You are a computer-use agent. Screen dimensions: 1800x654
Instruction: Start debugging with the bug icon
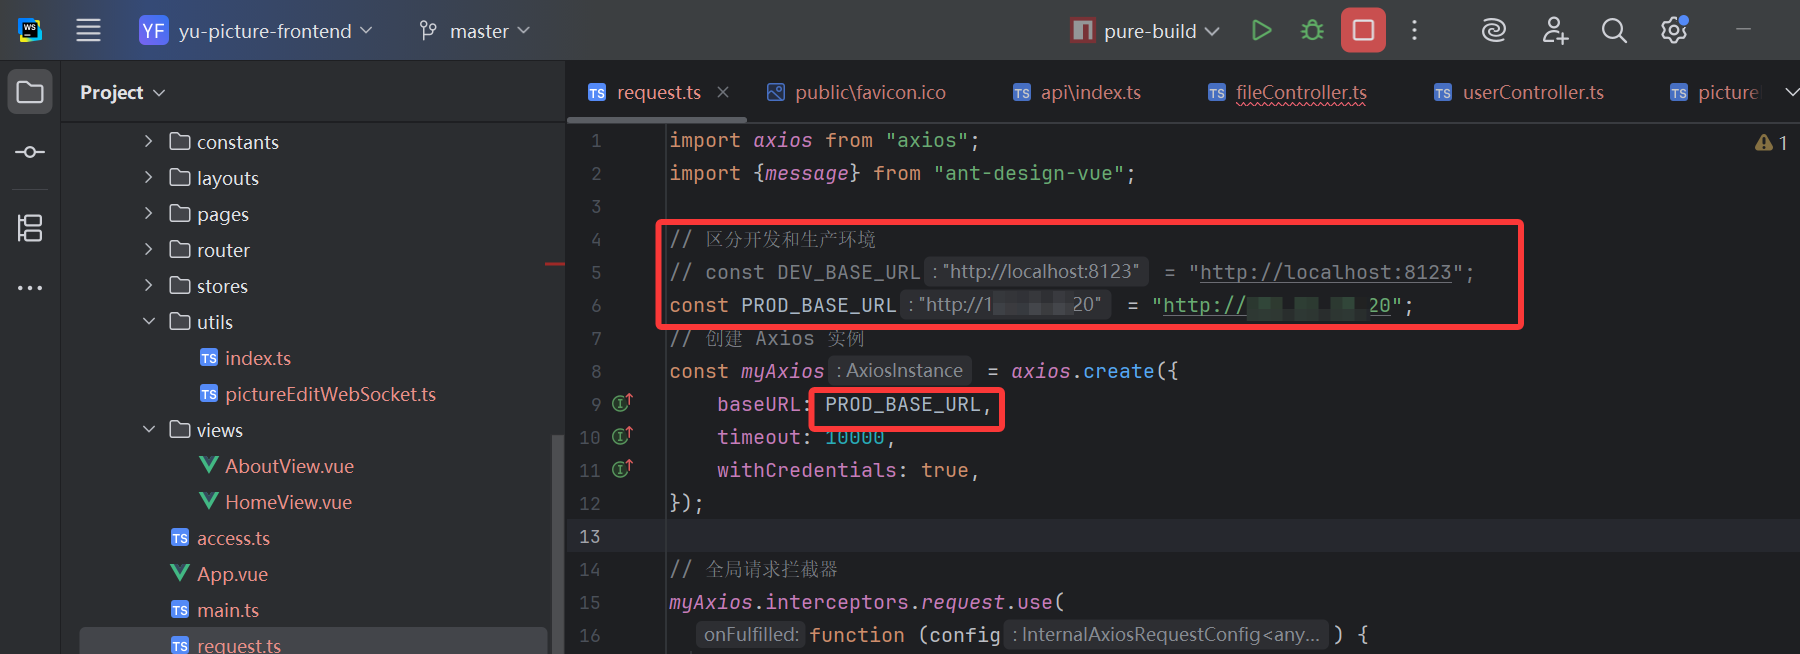click(x=1312, y=31)
